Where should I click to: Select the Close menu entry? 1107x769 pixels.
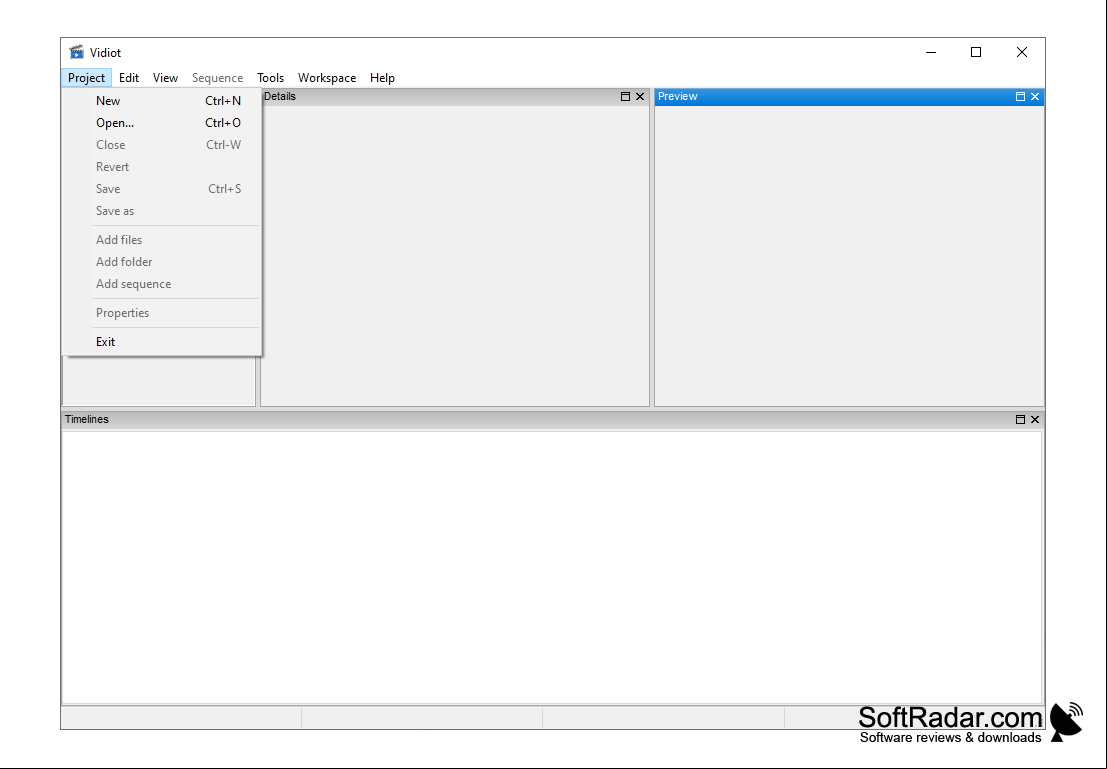coord(162,145)
